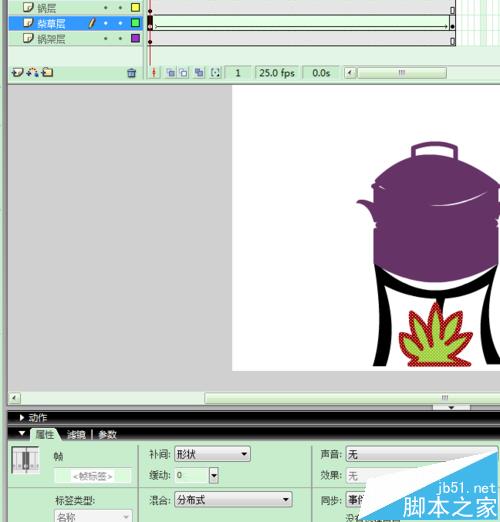Open the 声音 sound dropdown
This screenshot has width=500, height=522.
(422, 454)
